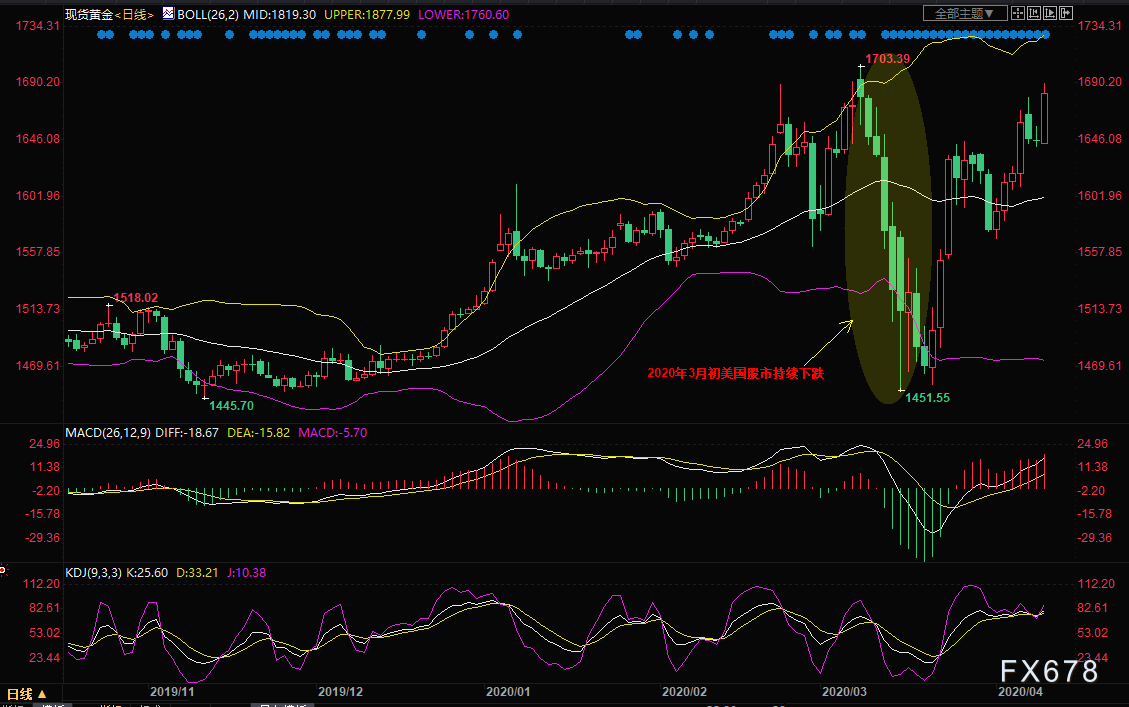The width and height of the screenshot is (1129, 707).
Task: Open the 全部主题 dropdown
Action: (965, 13)
